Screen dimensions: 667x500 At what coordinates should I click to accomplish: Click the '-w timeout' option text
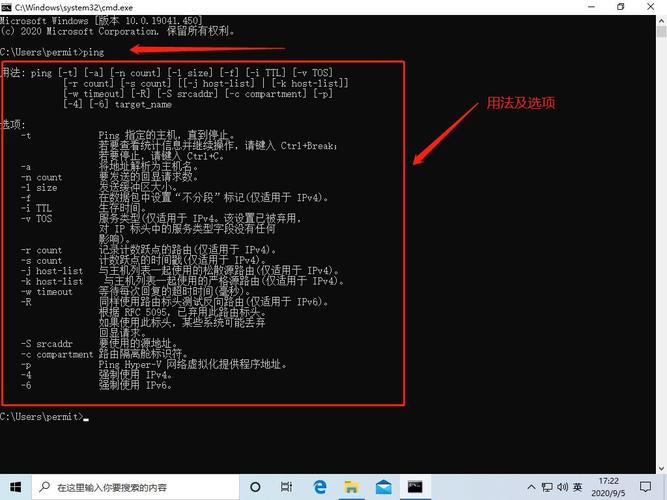pos(47,292)
